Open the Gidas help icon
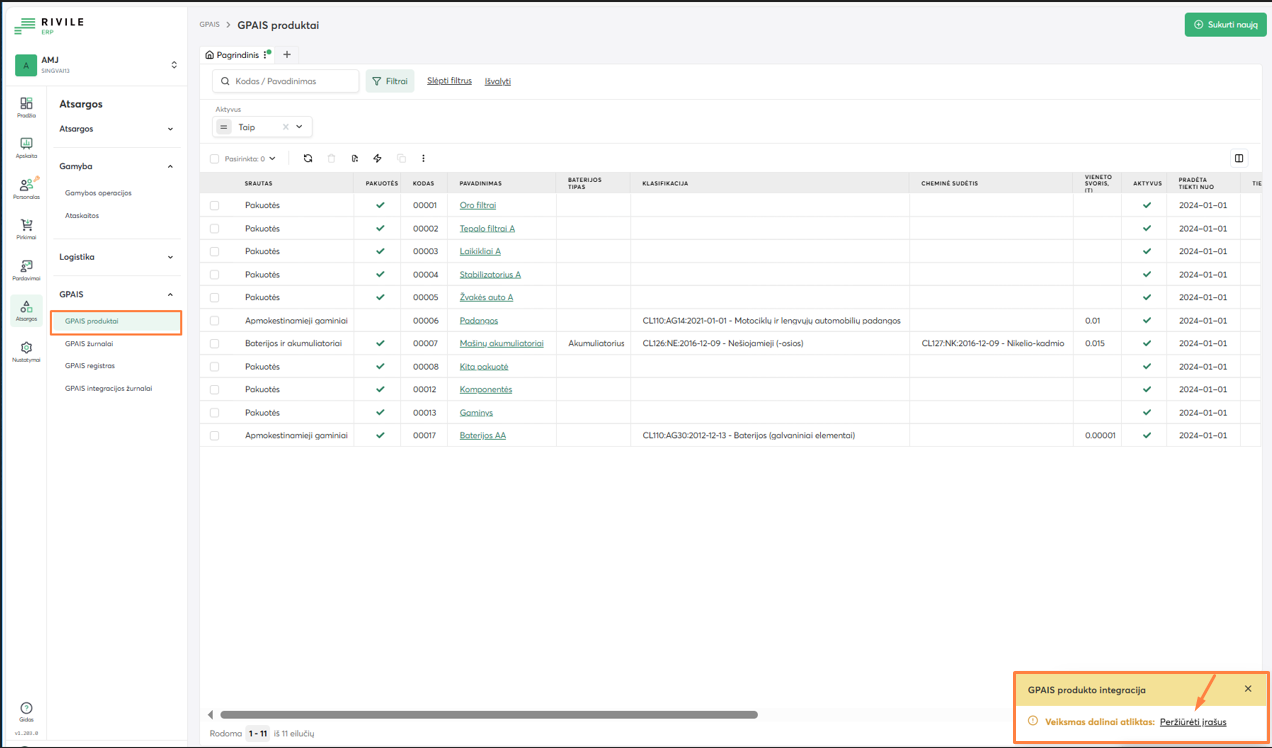This screenshot has height=748, width=1272. point(26,710)
